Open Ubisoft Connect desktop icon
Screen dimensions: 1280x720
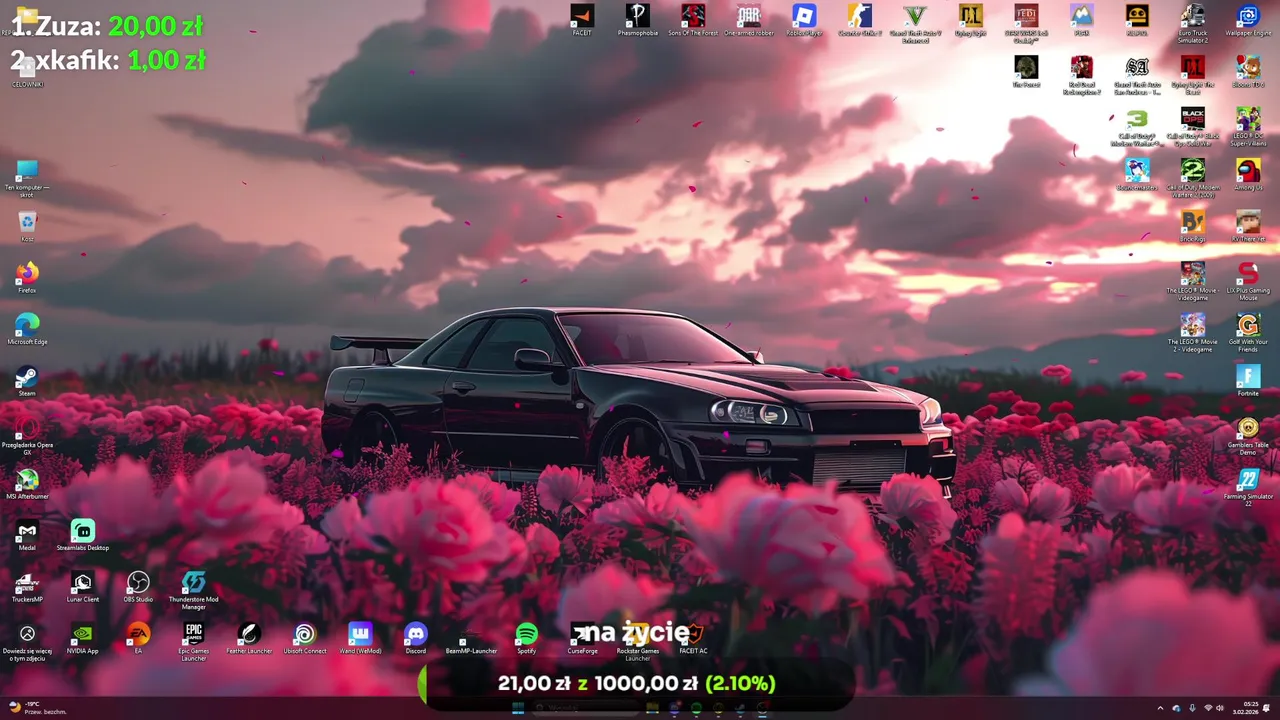(305, 640)
